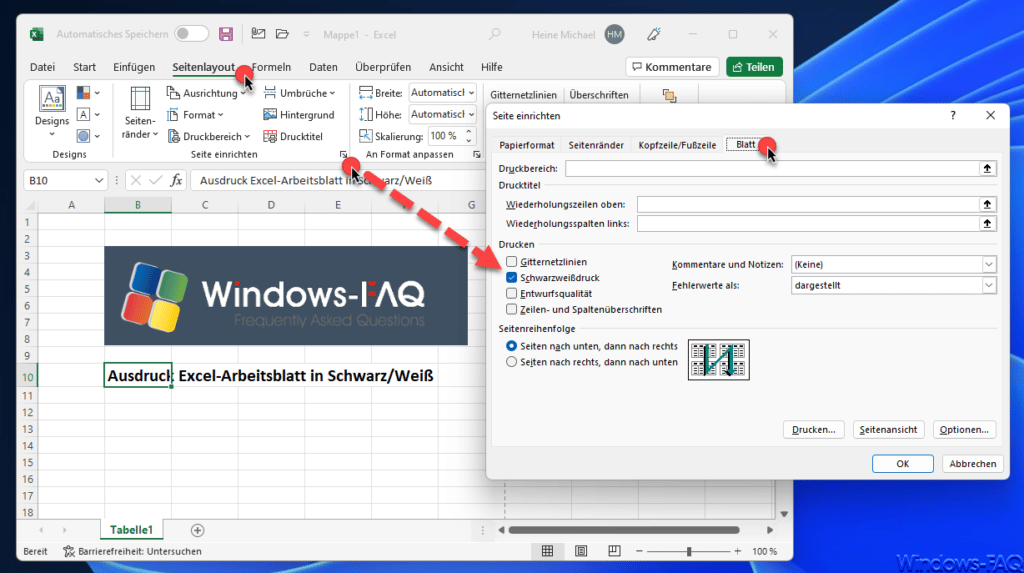Viewport: 1024px width, 573px height.
Task: Click the Excel save icon in title bar
Action: 226,34
